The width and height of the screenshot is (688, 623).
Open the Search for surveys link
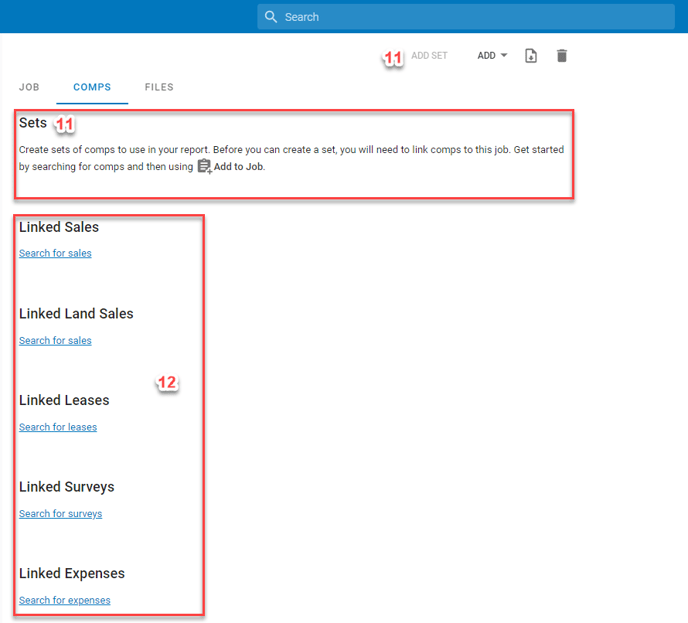pos(60,514)
